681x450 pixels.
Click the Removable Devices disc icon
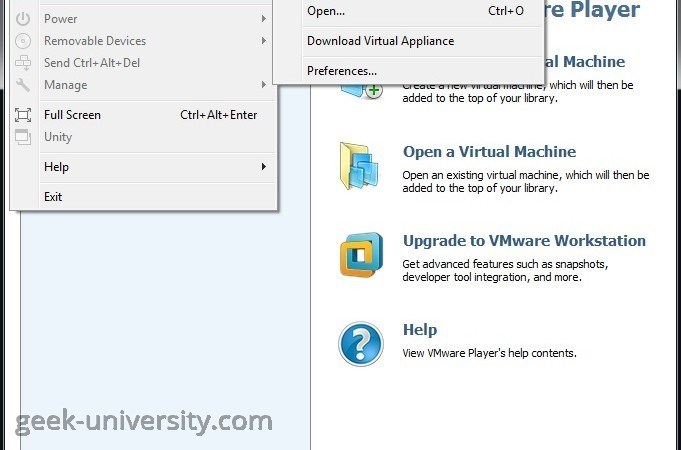click(23, 41)
